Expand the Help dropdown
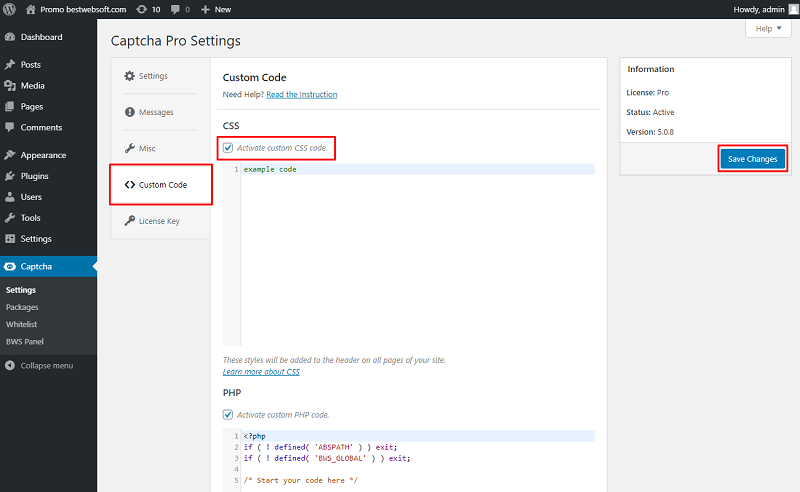The image size is (800, 492). (768, 29)
